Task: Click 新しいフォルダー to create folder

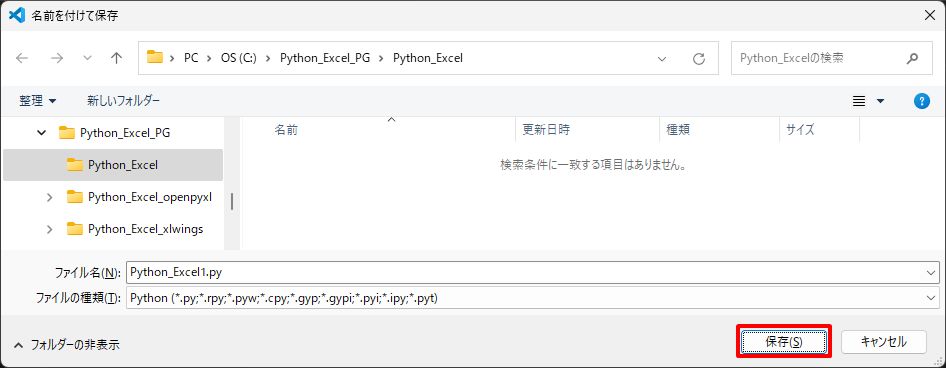Action: pyautogui.click(x=123, y=101)
